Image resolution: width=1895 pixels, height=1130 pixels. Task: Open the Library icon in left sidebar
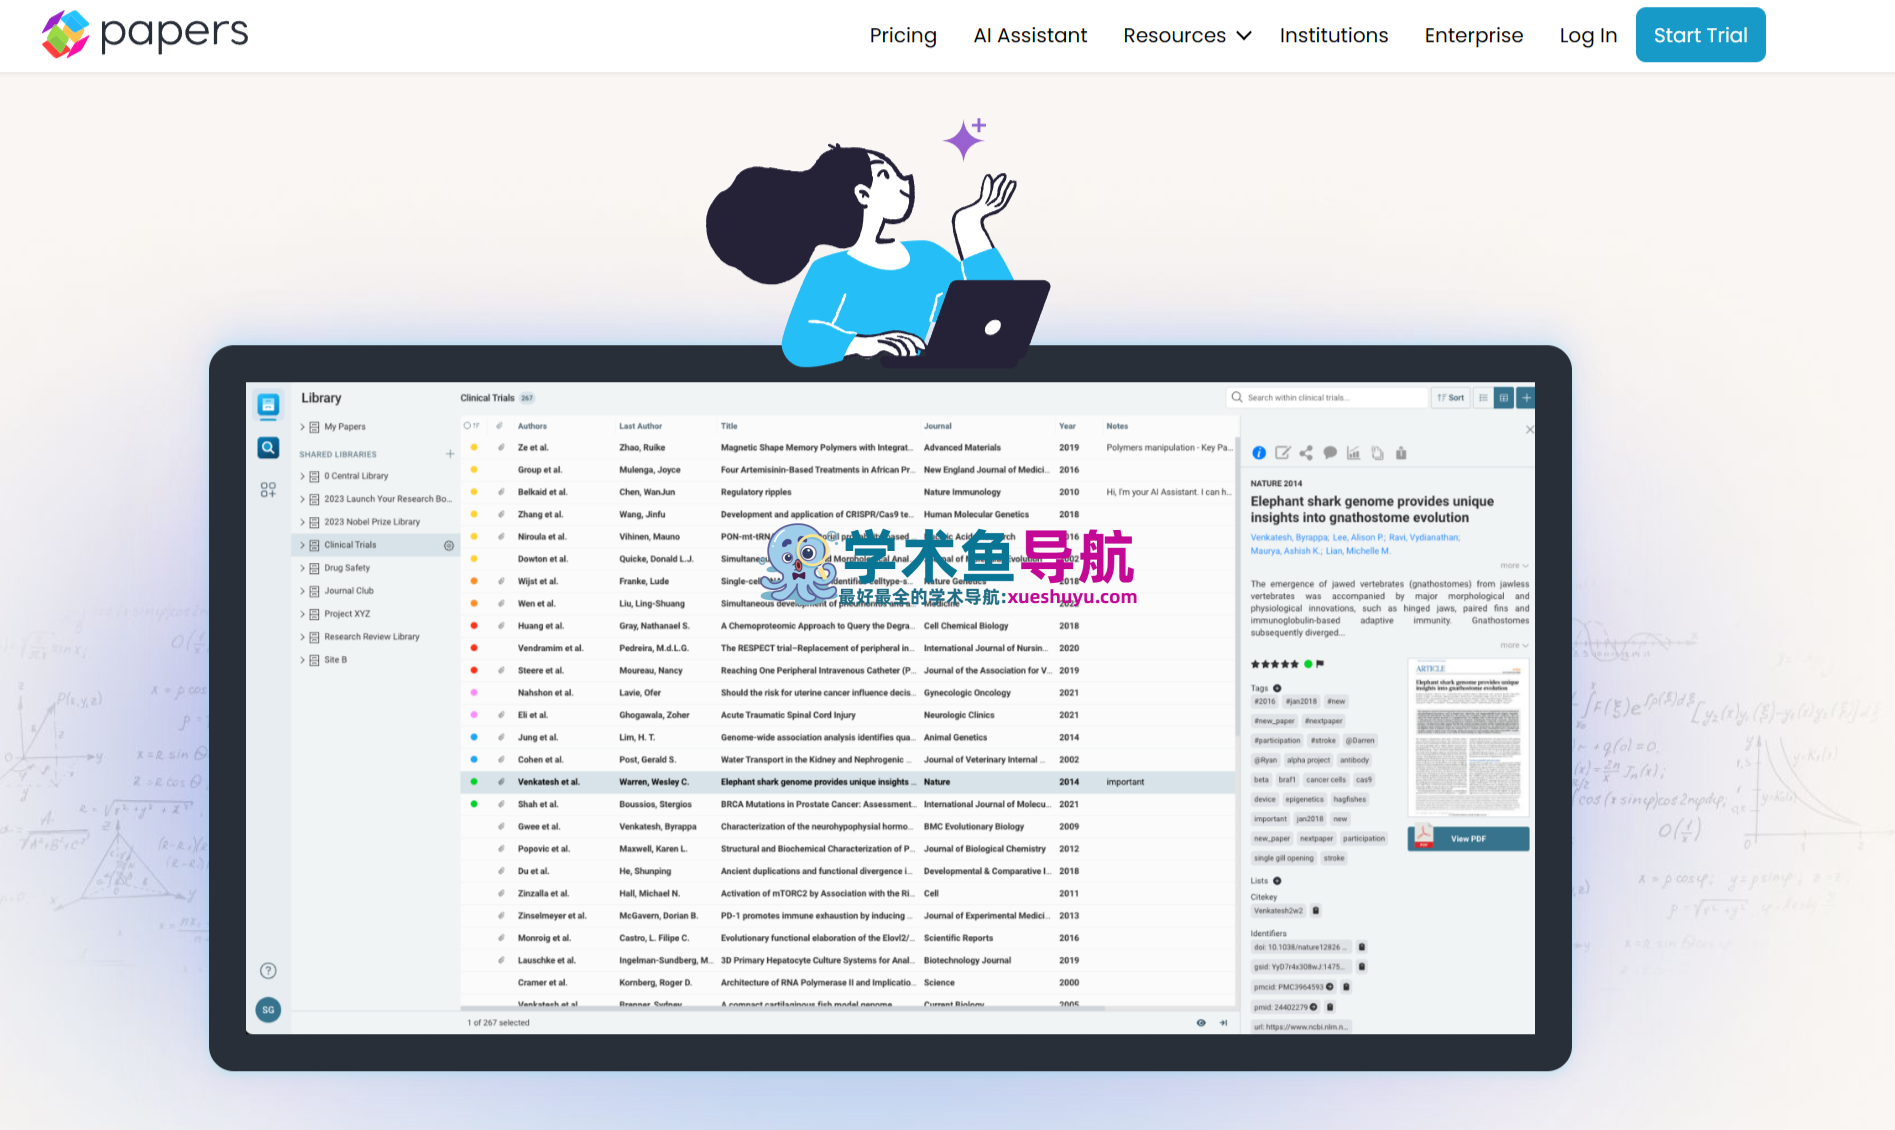(x=268, y=405)
